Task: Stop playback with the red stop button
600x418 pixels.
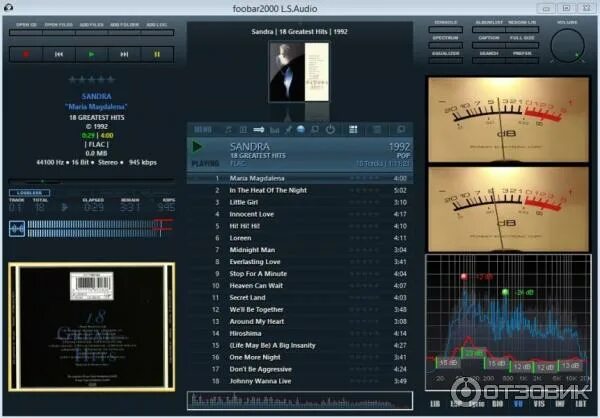Action: pyautogui.click(x=26, y=54)
